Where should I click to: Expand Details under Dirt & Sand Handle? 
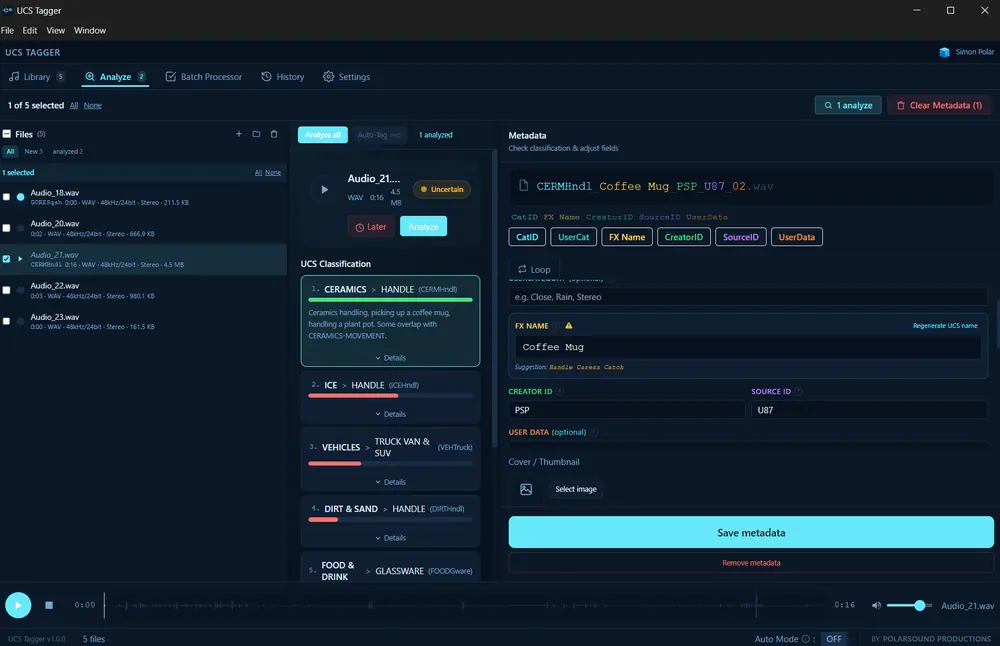(x=390, y=538)
